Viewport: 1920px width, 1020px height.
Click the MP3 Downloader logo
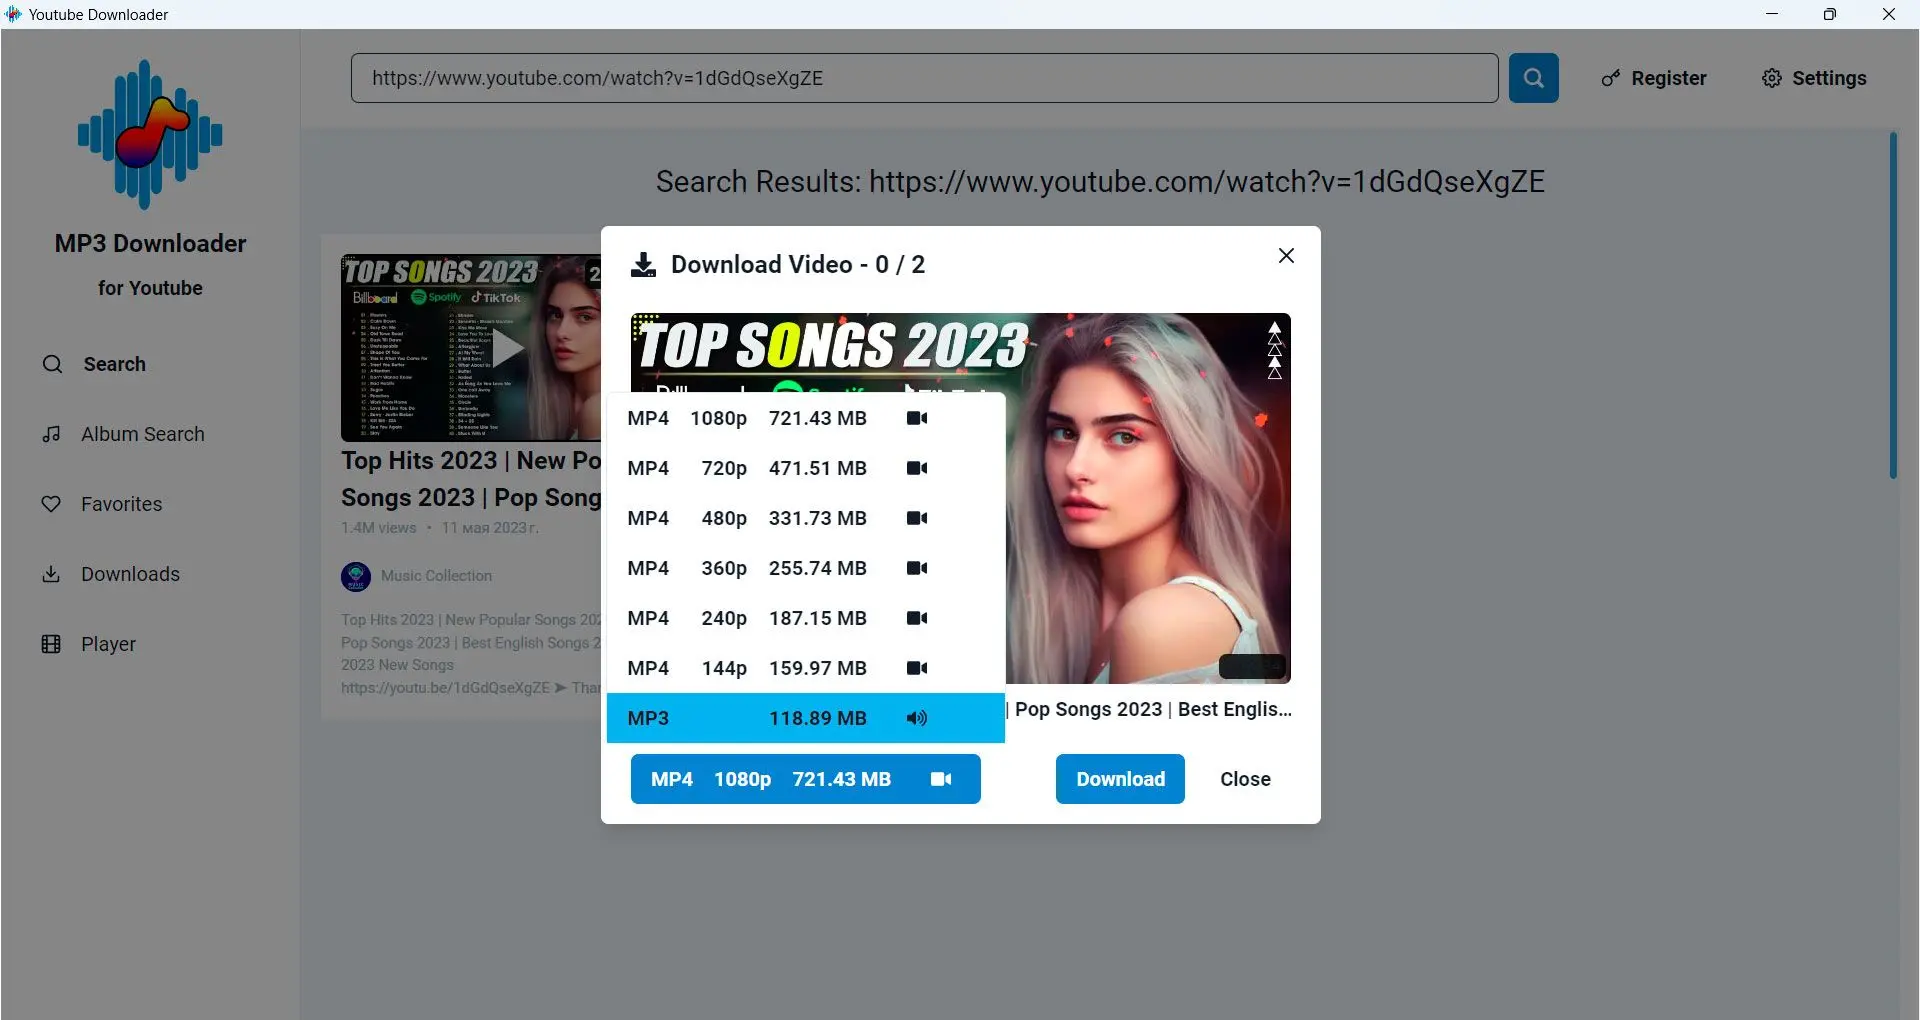150,134
